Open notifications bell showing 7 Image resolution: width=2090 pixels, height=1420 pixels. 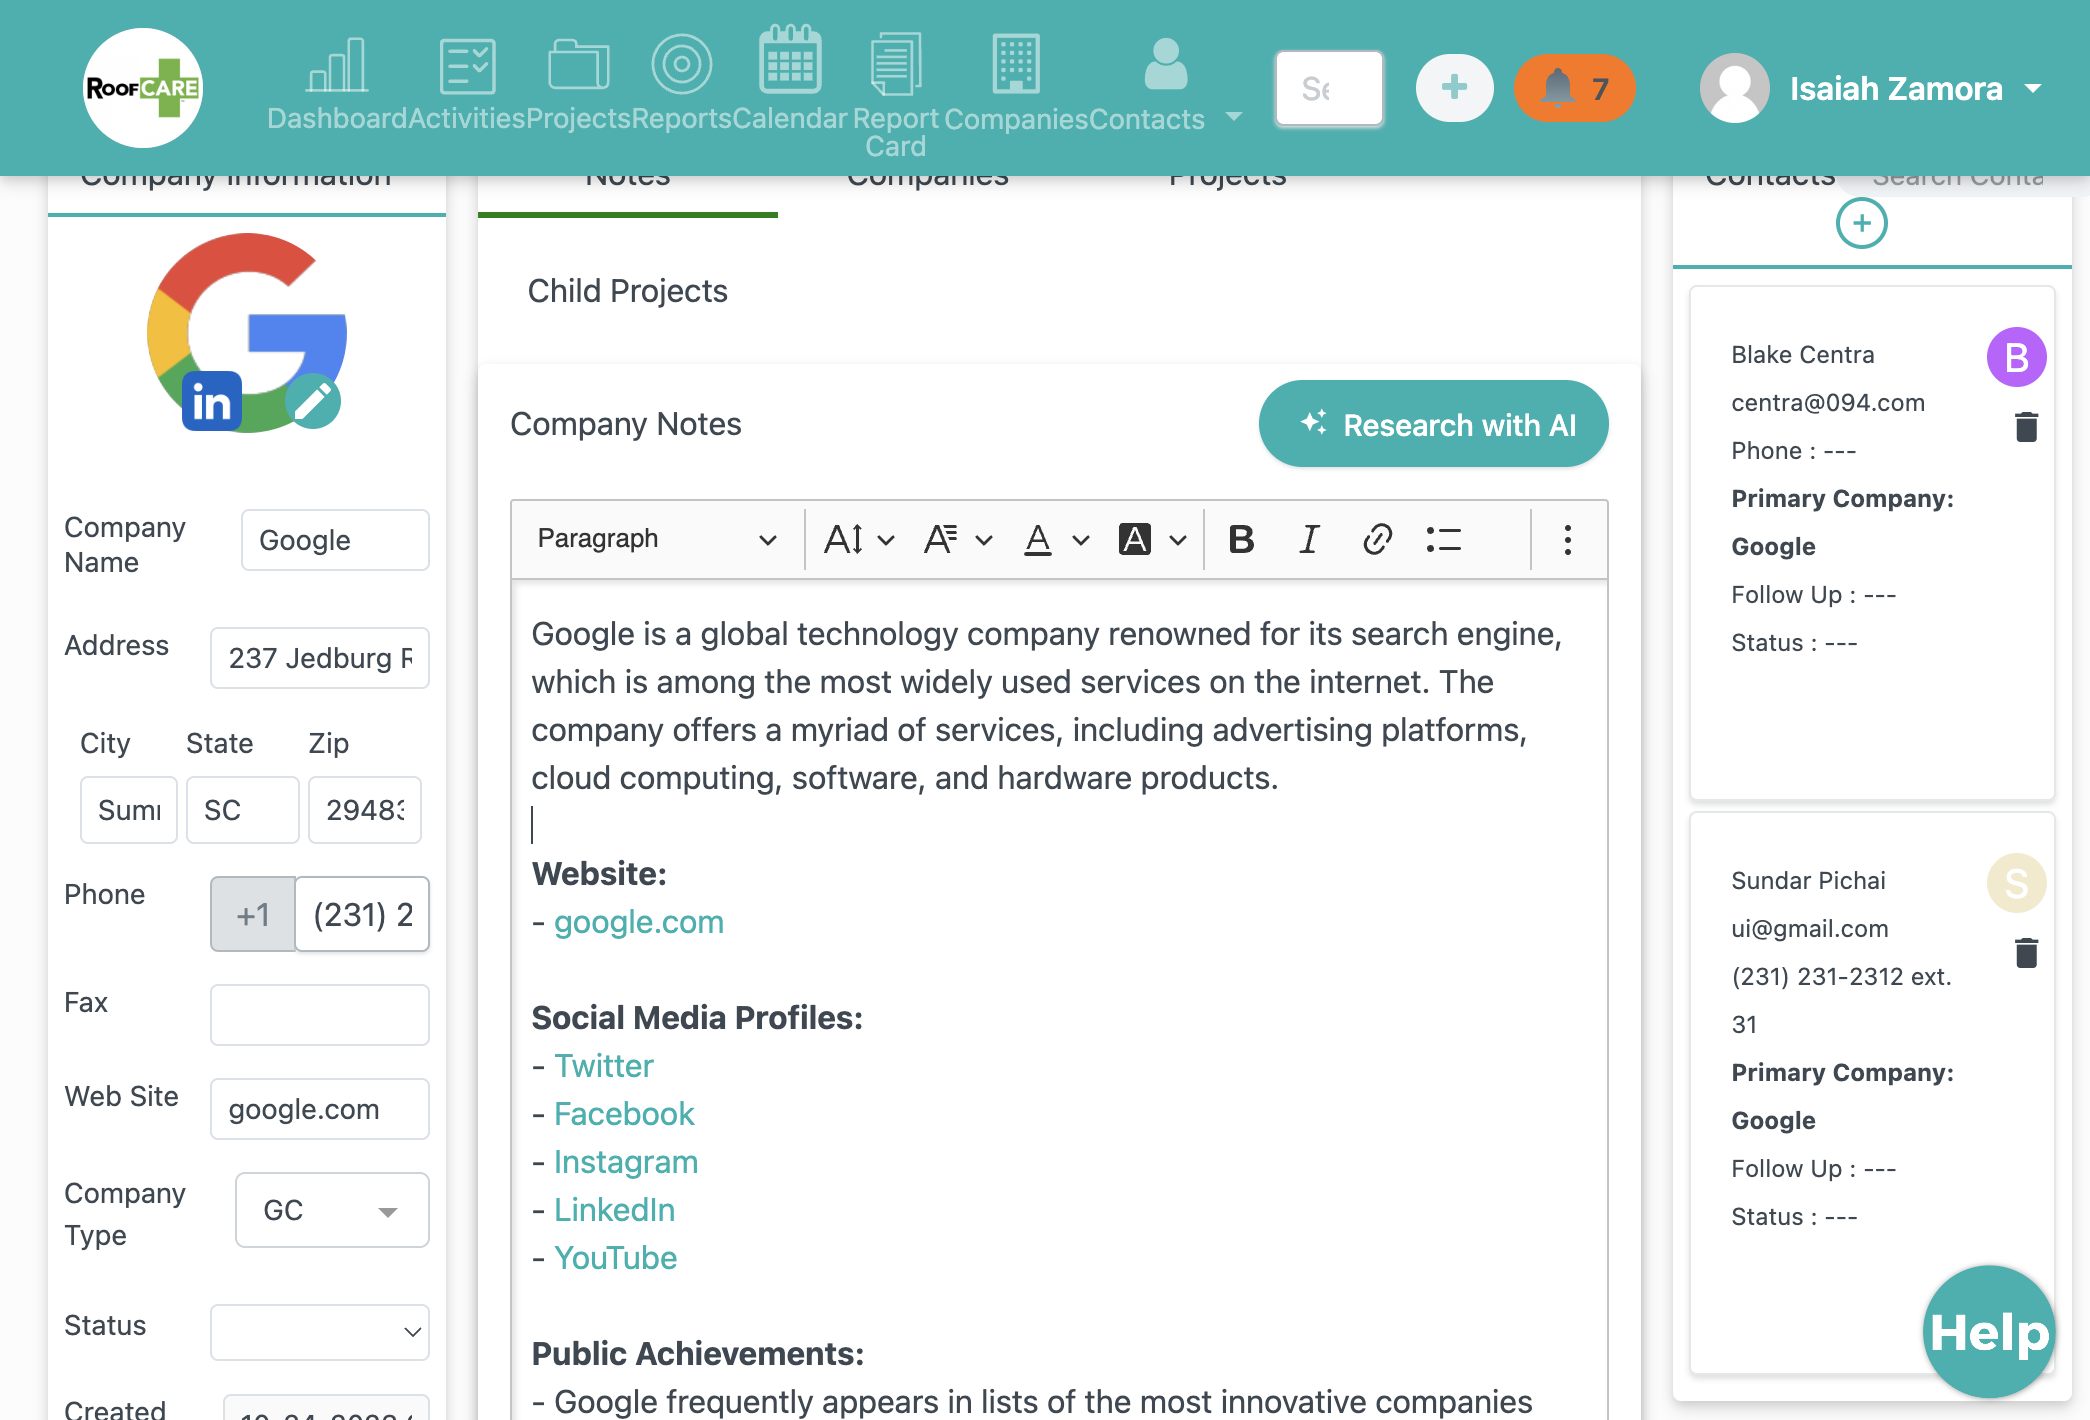click(1574, 88)
